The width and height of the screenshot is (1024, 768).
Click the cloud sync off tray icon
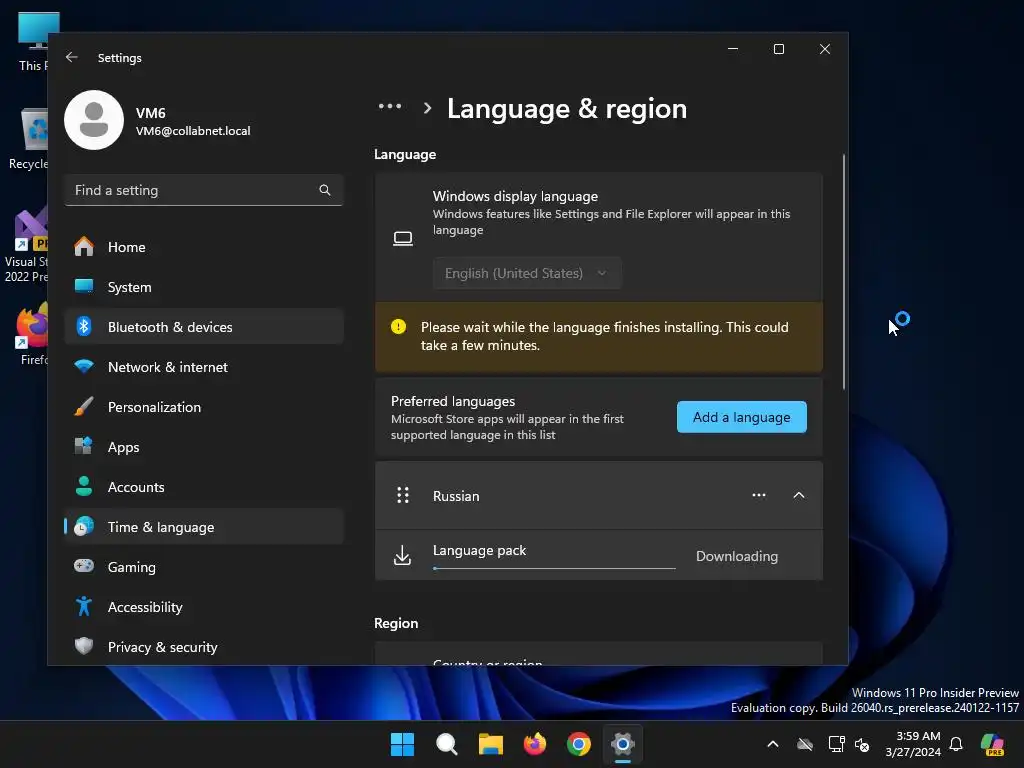pyautogui.click(x=805, y=744)
